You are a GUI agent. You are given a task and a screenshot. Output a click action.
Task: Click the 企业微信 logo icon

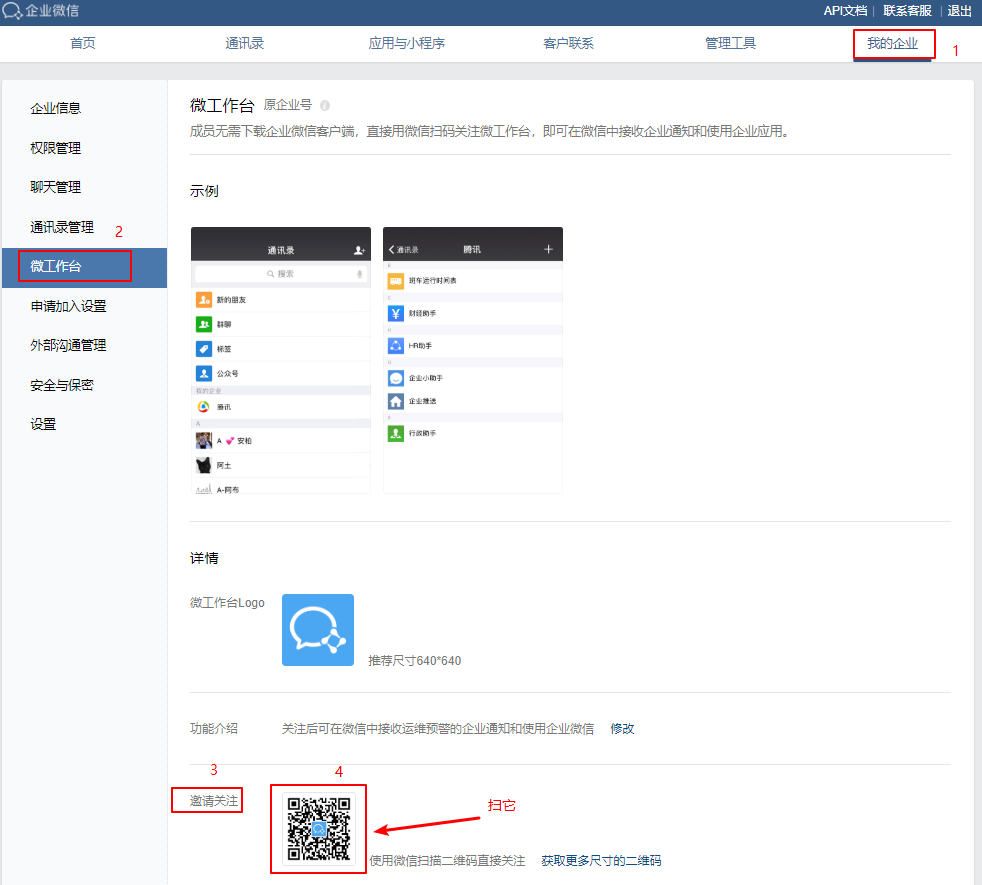click(12, 11)
